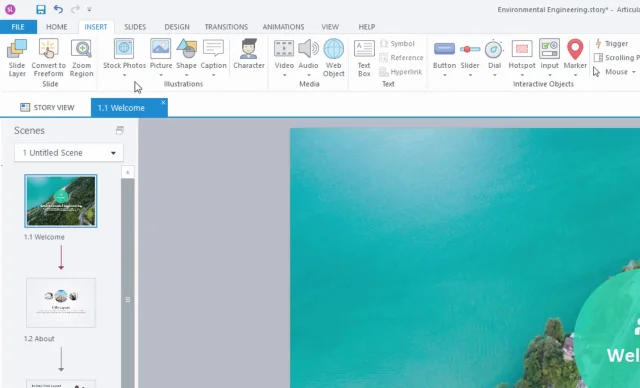Viewport: 640px width, 388px height.
Task: Click the Dial interactive object icon
Action: point(494,49)
